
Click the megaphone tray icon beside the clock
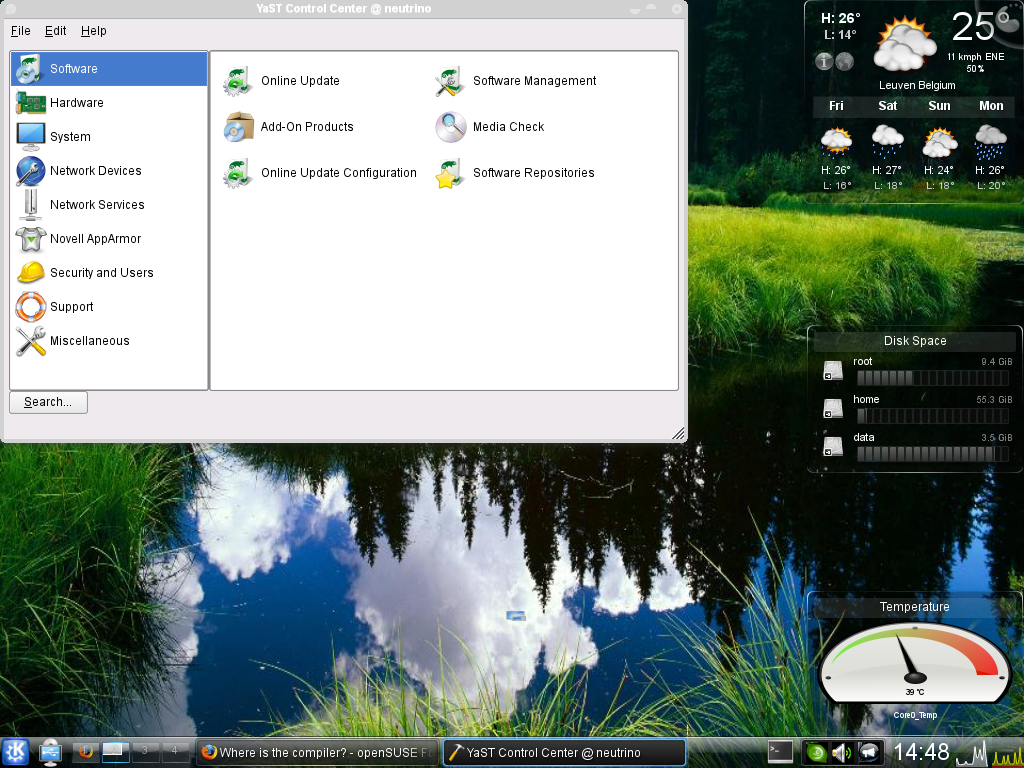[869, 752]
